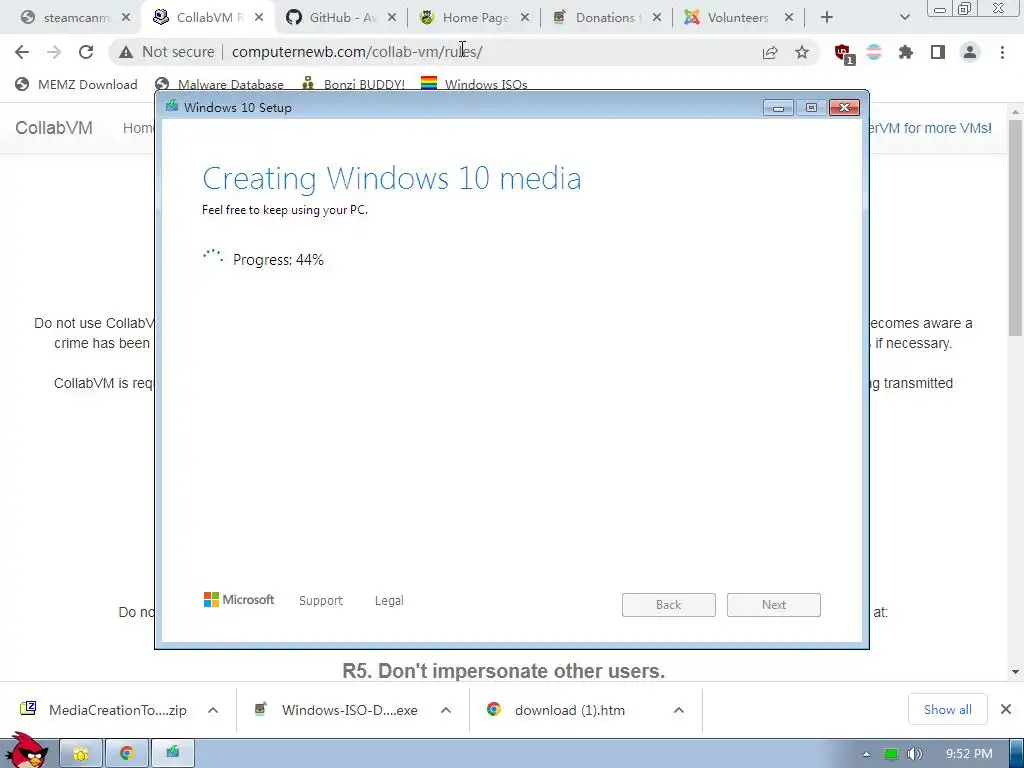Screen dimensions: 1024x768
Task: Open the volume speaker tray icon
Action: click(915, 754)
